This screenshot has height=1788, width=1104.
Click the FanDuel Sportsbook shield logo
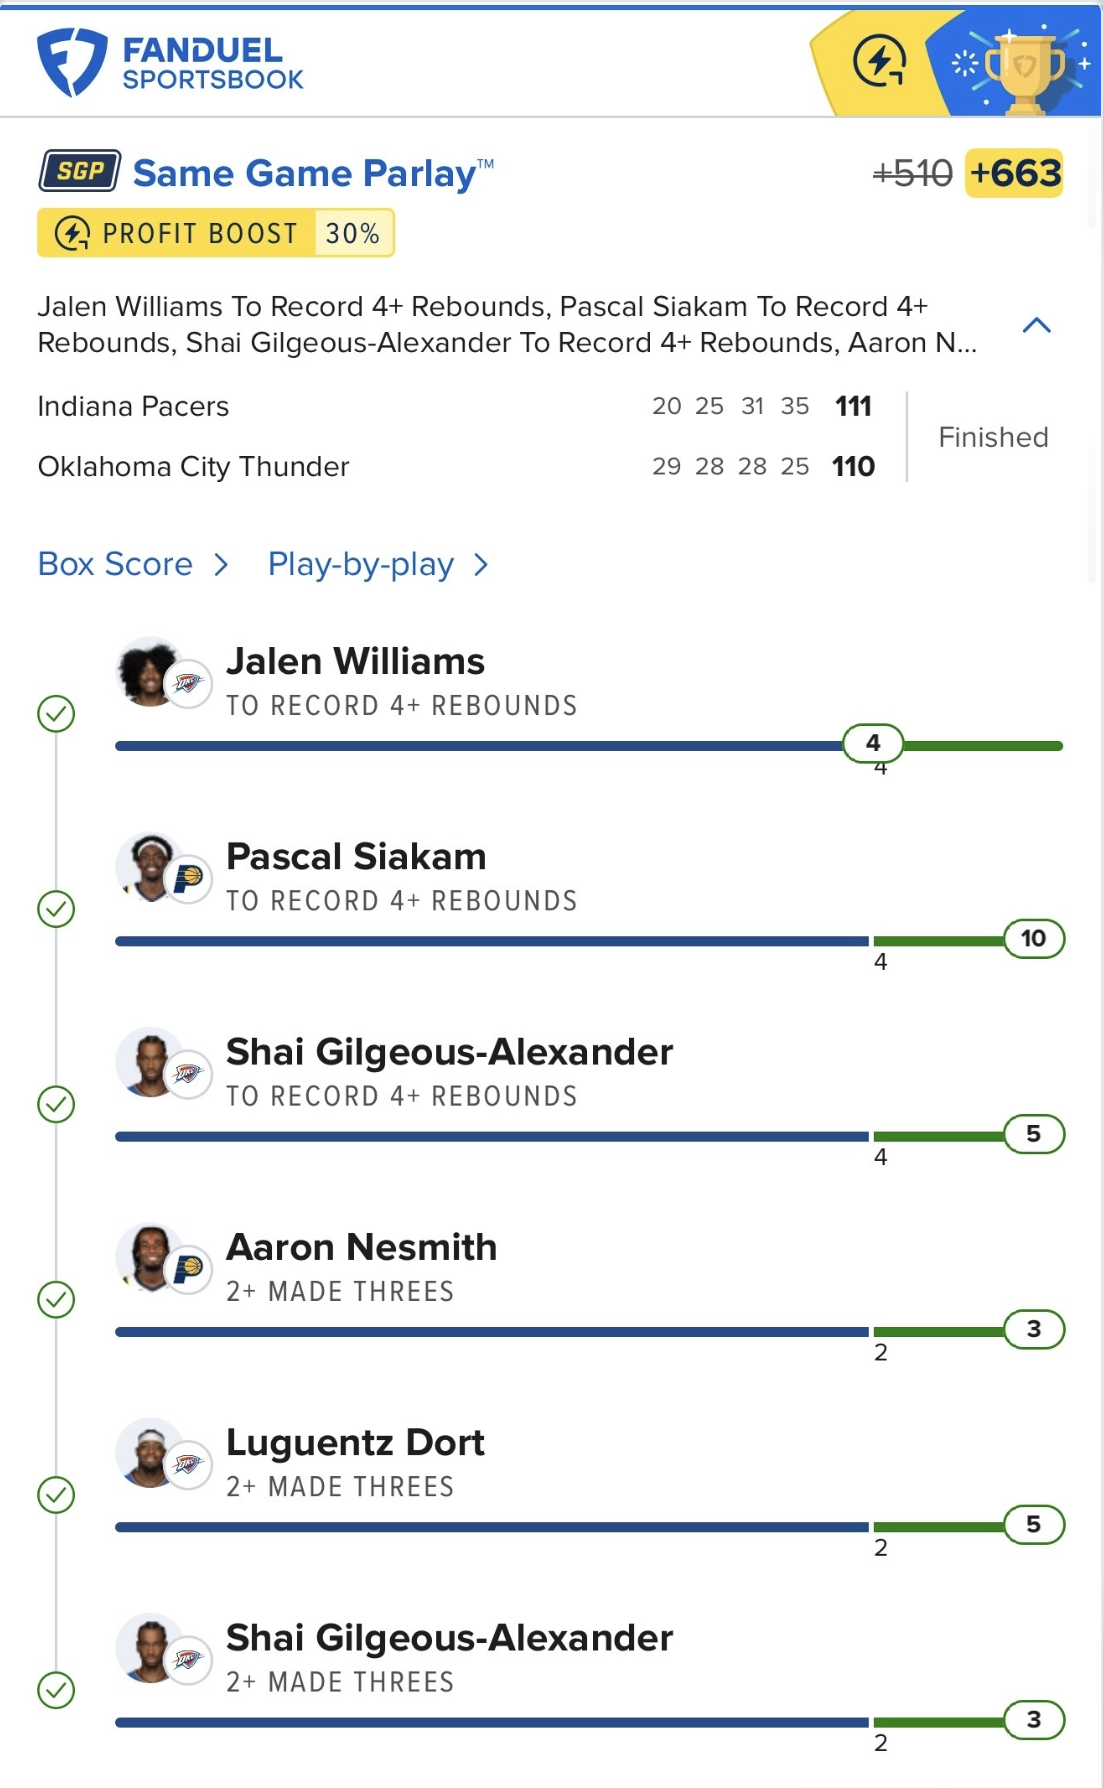(71, 62)
